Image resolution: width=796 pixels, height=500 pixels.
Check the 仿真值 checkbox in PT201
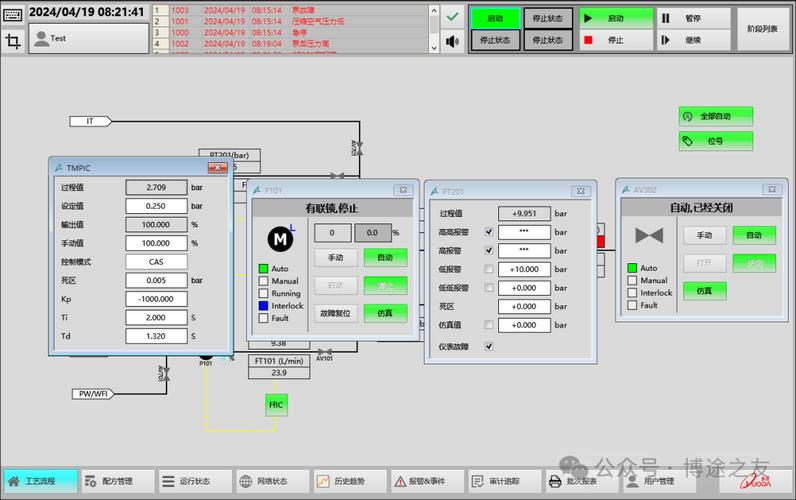(x=489, y=325)
